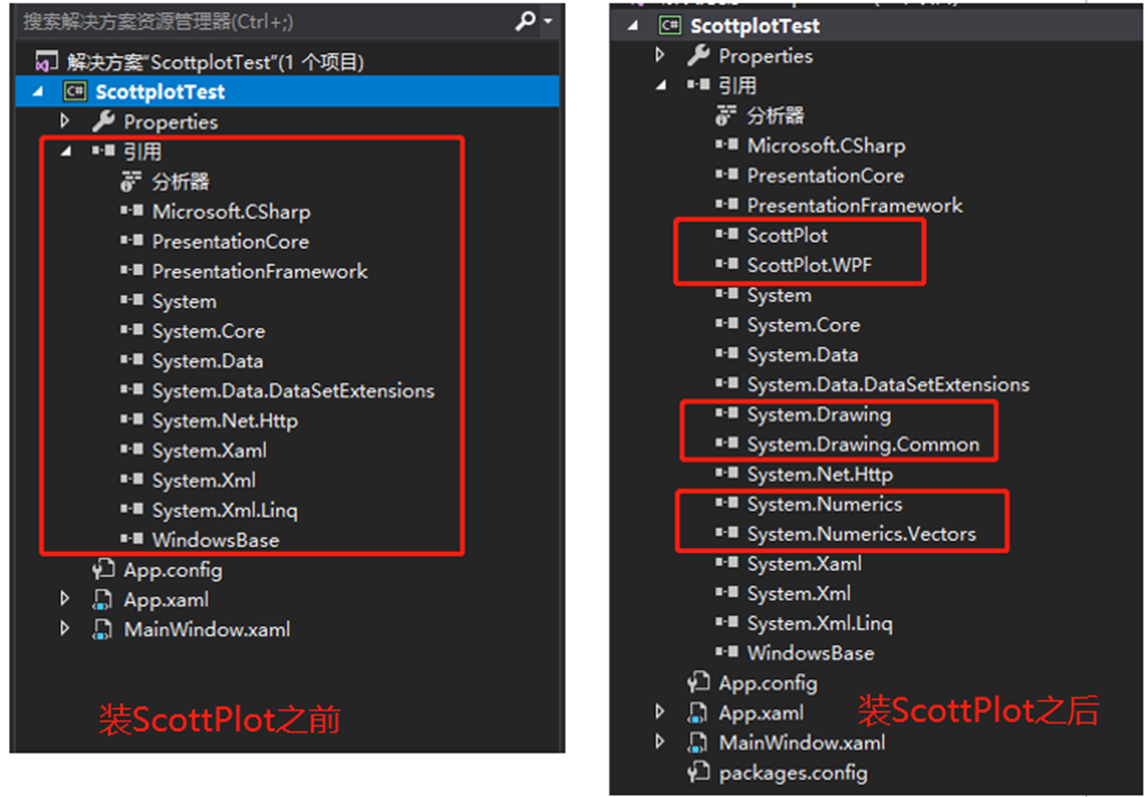1148x797 pixels.
Task: Click C# project icon in left panel
Action: (x=75, y=91)
